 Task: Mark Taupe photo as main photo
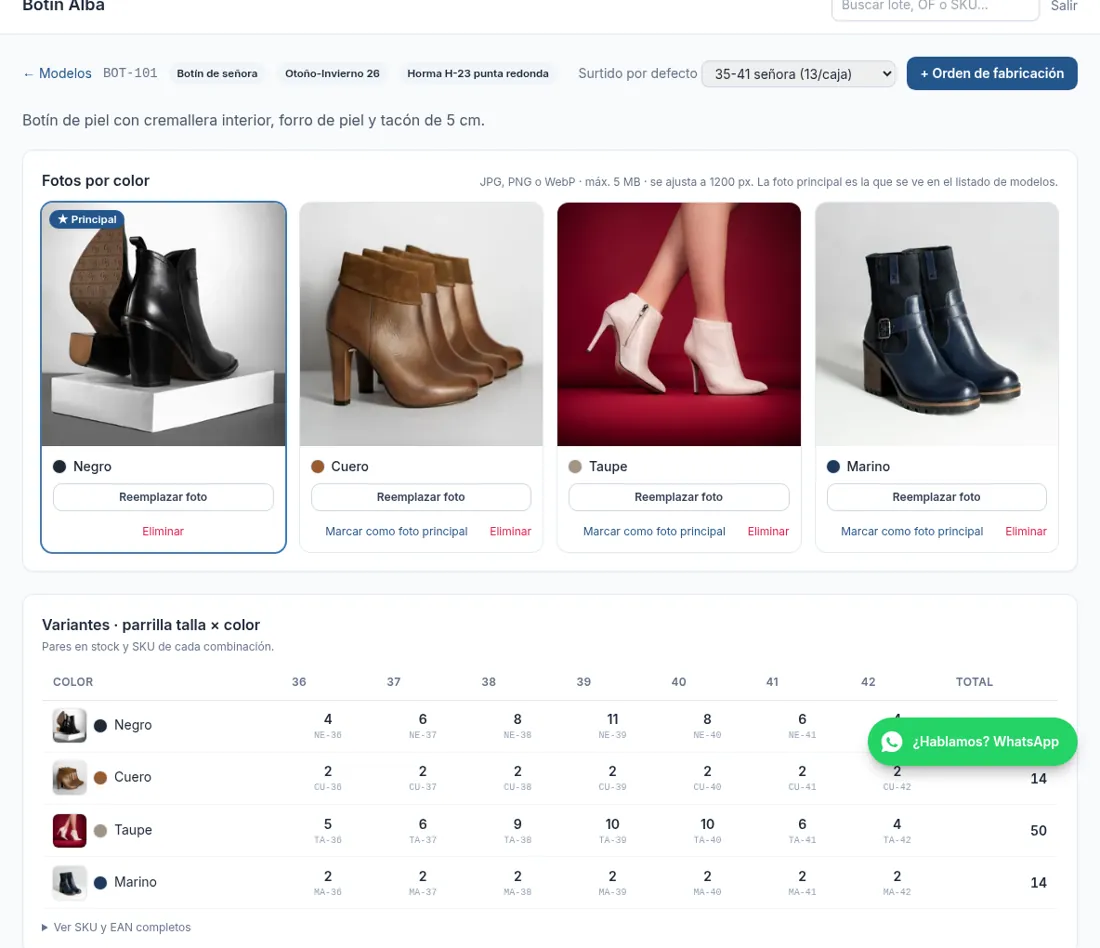(x=655, y=531)
